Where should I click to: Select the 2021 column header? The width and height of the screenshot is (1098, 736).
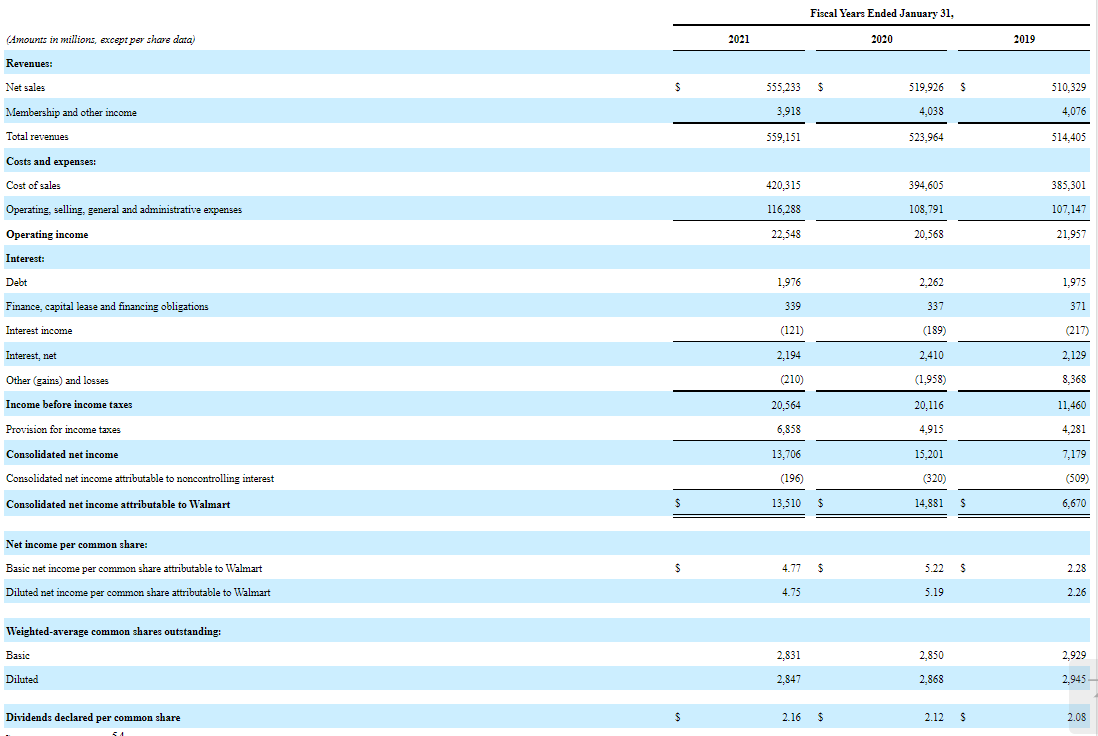[738, 38]
